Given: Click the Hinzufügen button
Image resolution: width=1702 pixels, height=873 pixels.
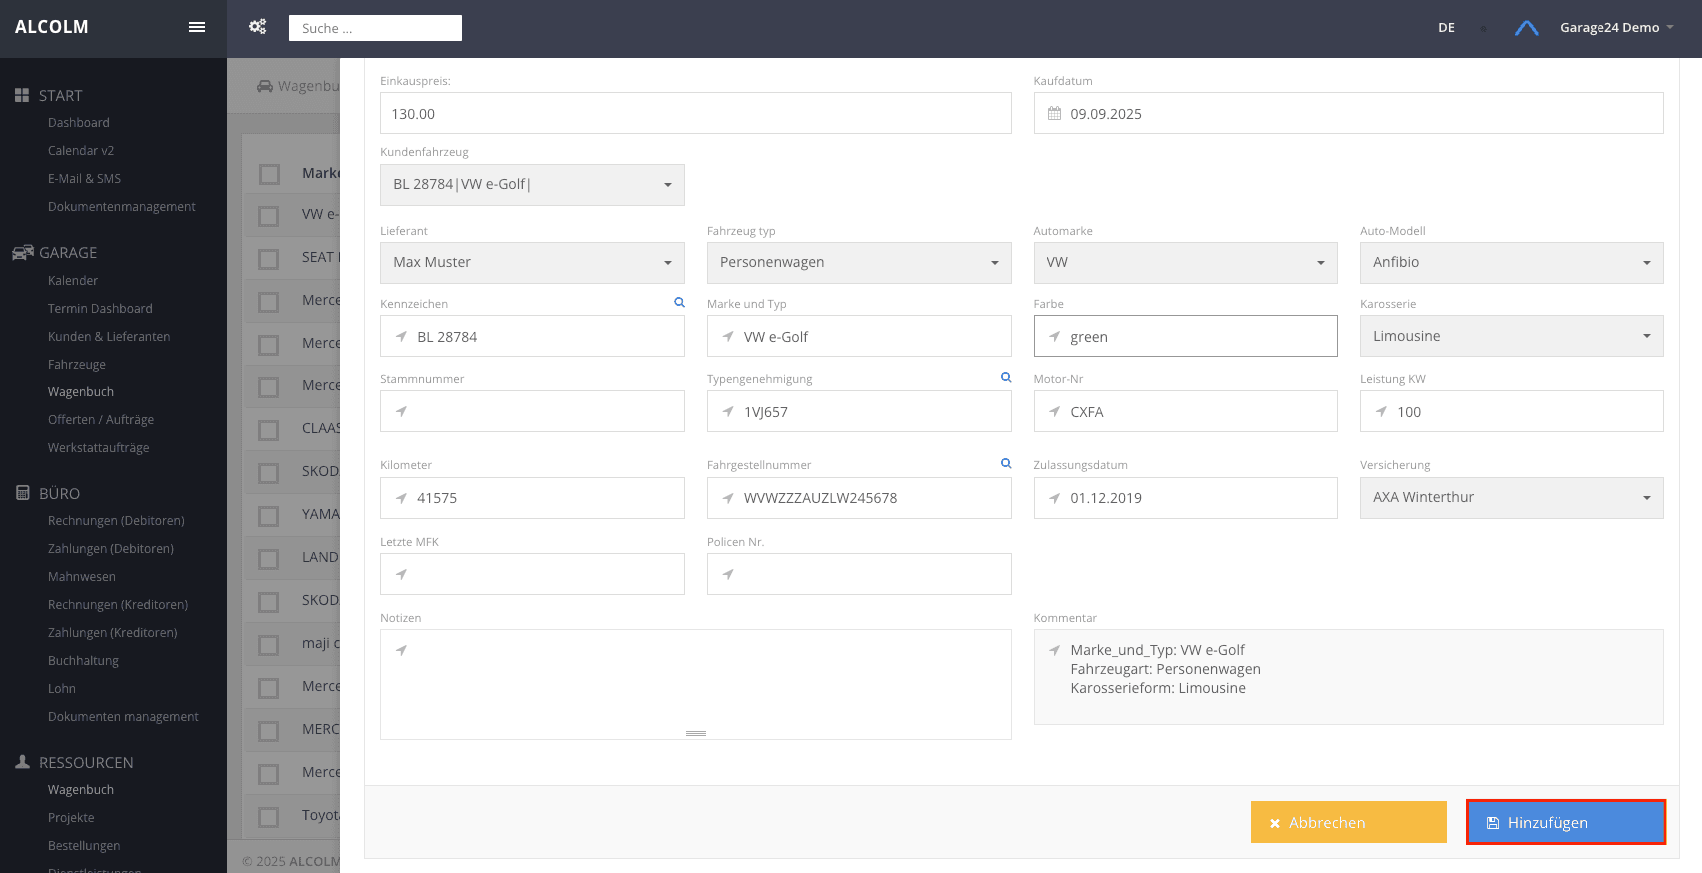Looking at the screenshot, I should (x=1566, y=822).
